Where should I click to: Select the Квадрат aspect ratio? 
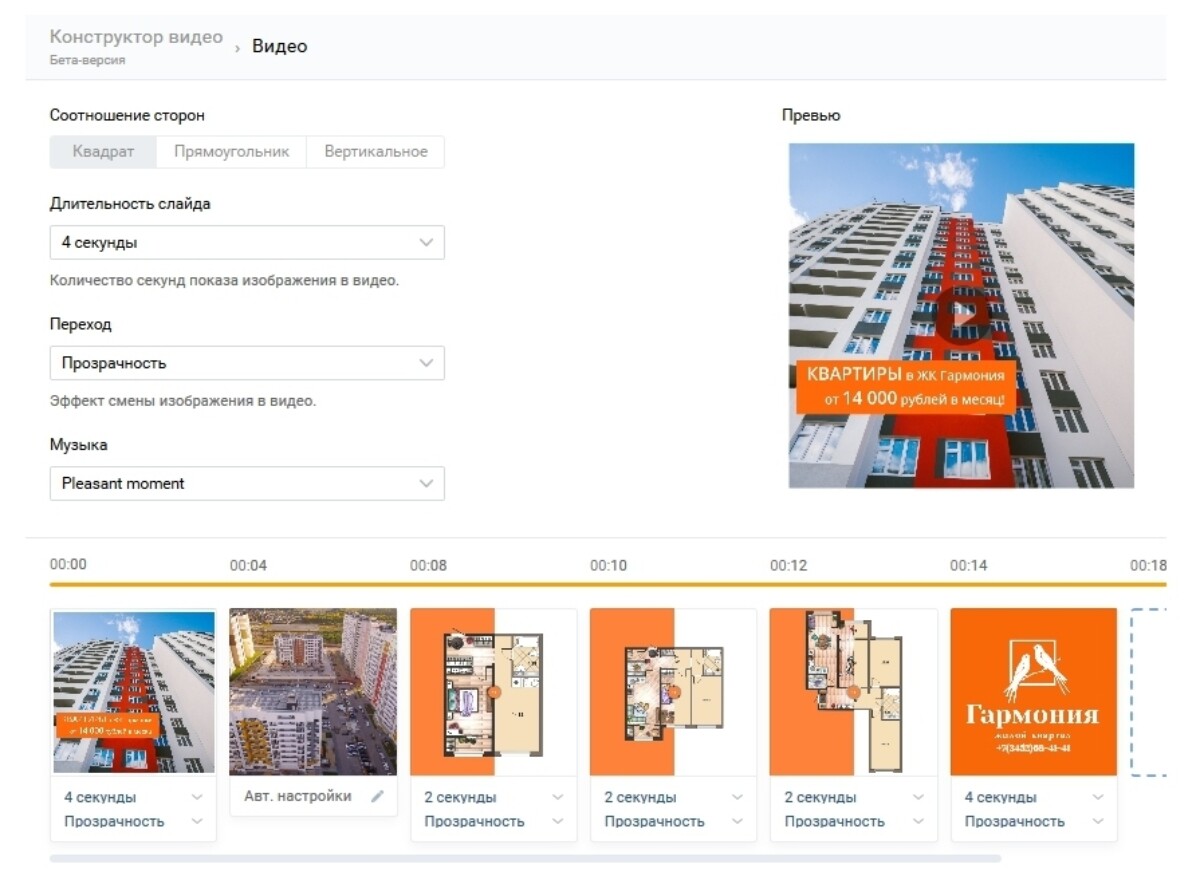[x=103, y=152]
